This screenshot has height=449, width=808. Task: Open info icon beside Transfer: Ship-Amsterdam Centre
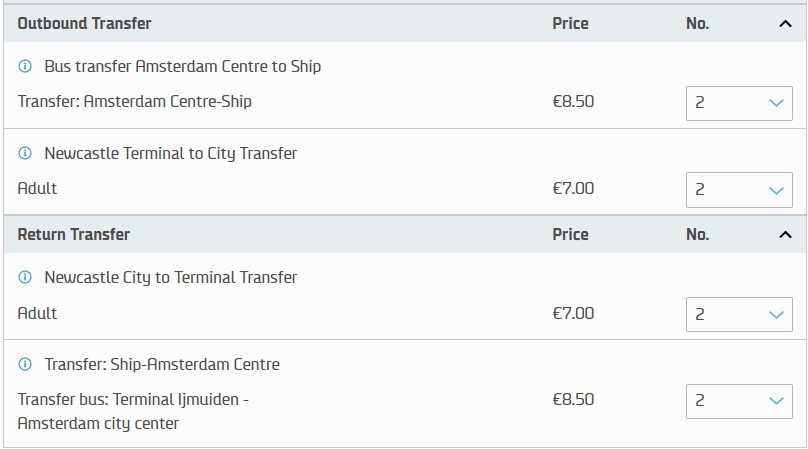(x=25, y=364)
